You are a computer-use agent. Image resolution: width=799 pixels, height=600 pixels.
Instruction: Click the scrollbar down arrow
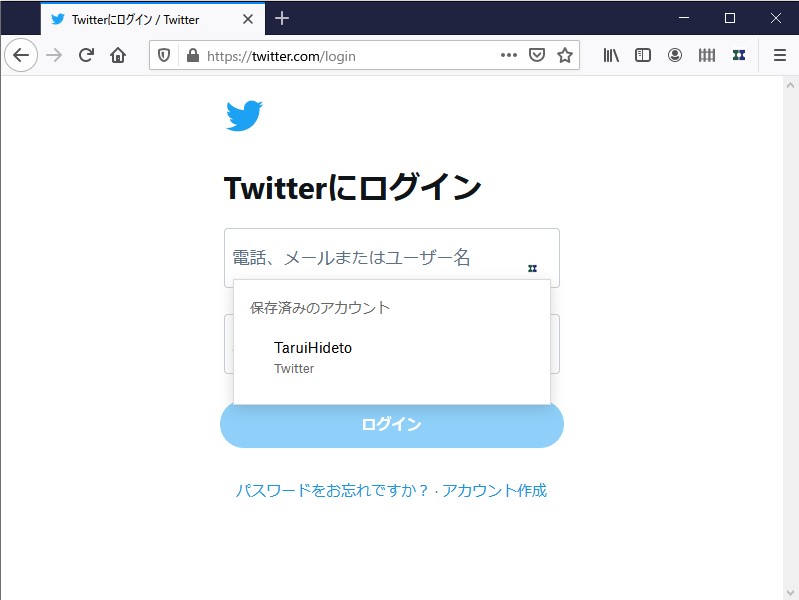coord(790,592)
